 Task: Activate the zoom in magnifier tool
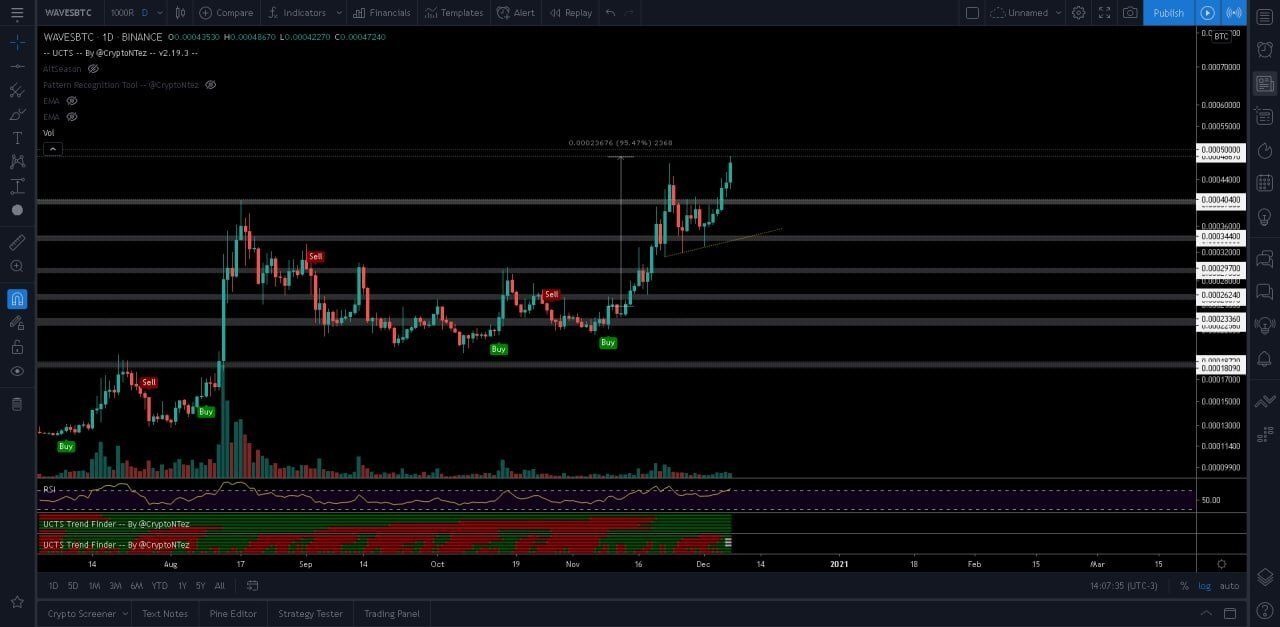click(x=17, y=266)
